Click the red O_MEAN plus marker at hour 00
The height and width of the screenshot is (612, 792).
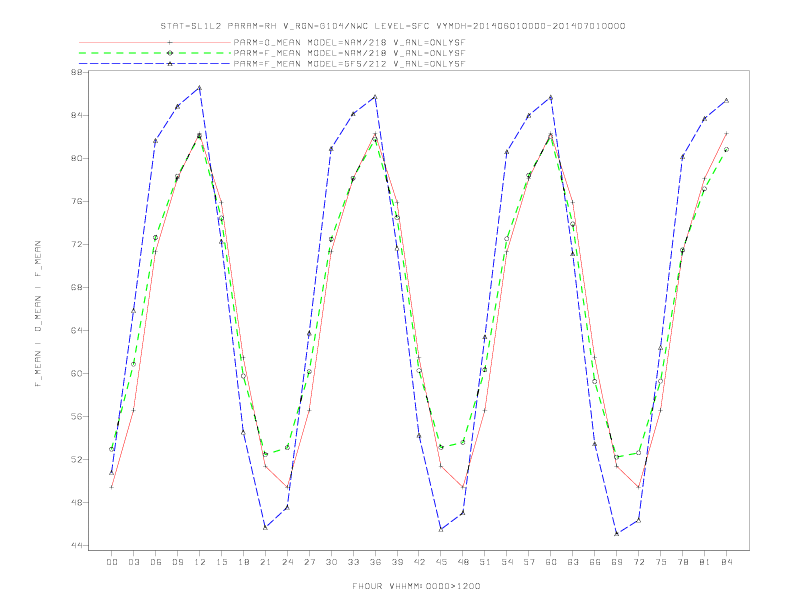112,487
